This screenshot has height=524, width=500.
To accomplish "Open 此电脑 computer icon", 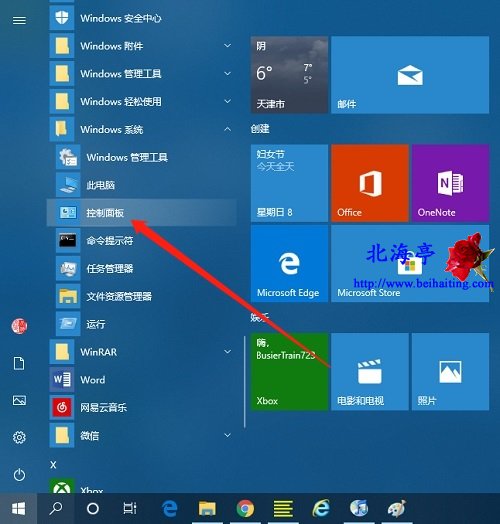I will pyautogui.click(x=68, y=185).
